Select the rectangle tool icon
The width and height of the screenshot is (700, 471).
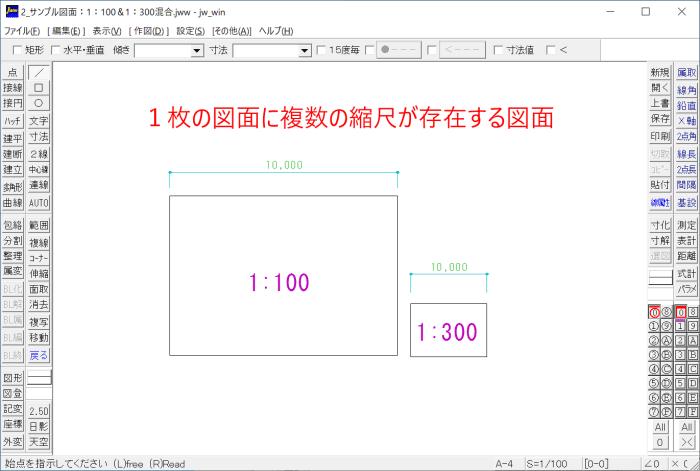(x=39, y=88)
